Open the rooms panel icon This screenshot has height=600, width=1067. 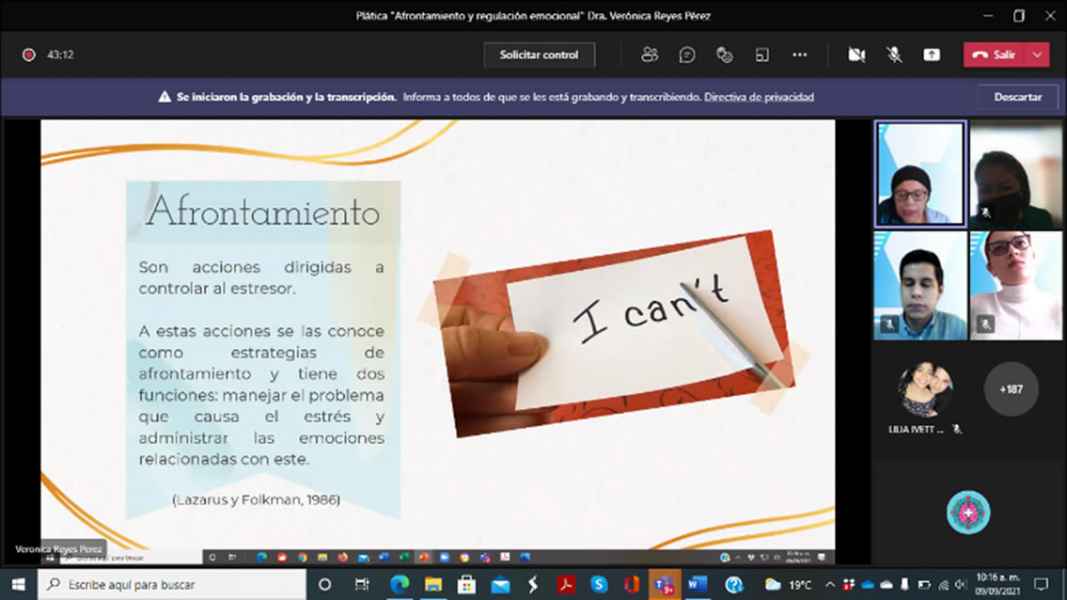[x=762, y=55]
